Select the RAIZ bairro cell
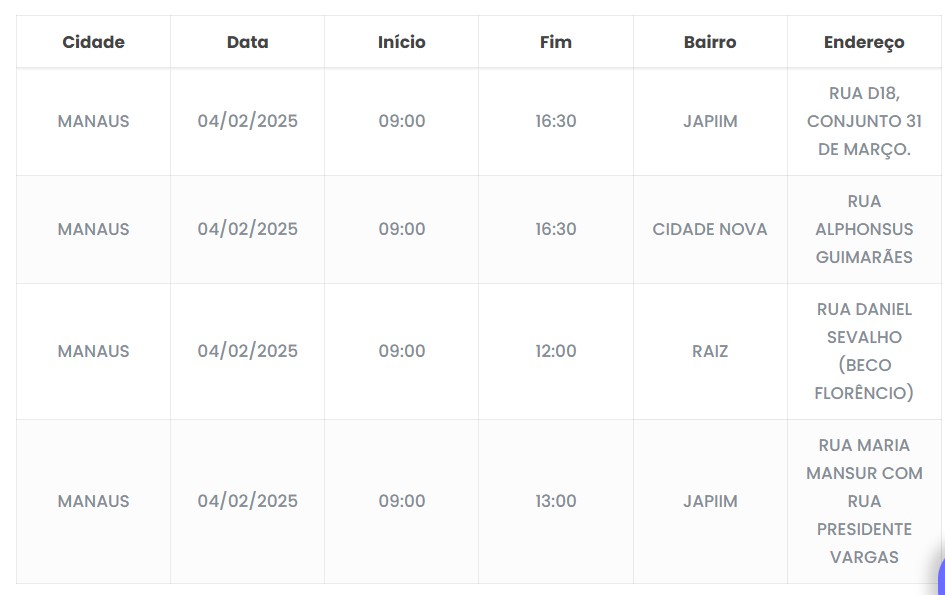 710,351
